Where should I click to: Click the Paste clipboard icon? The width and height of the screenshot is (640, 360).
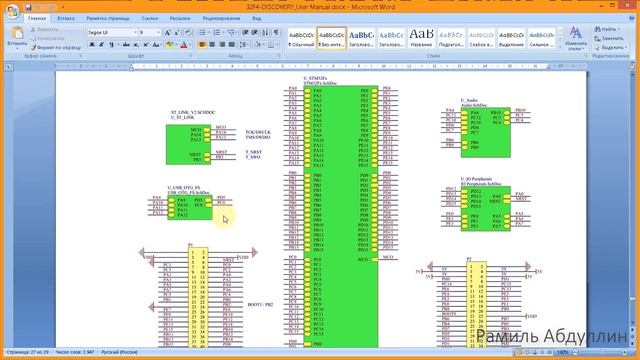(x=17, y=33)
